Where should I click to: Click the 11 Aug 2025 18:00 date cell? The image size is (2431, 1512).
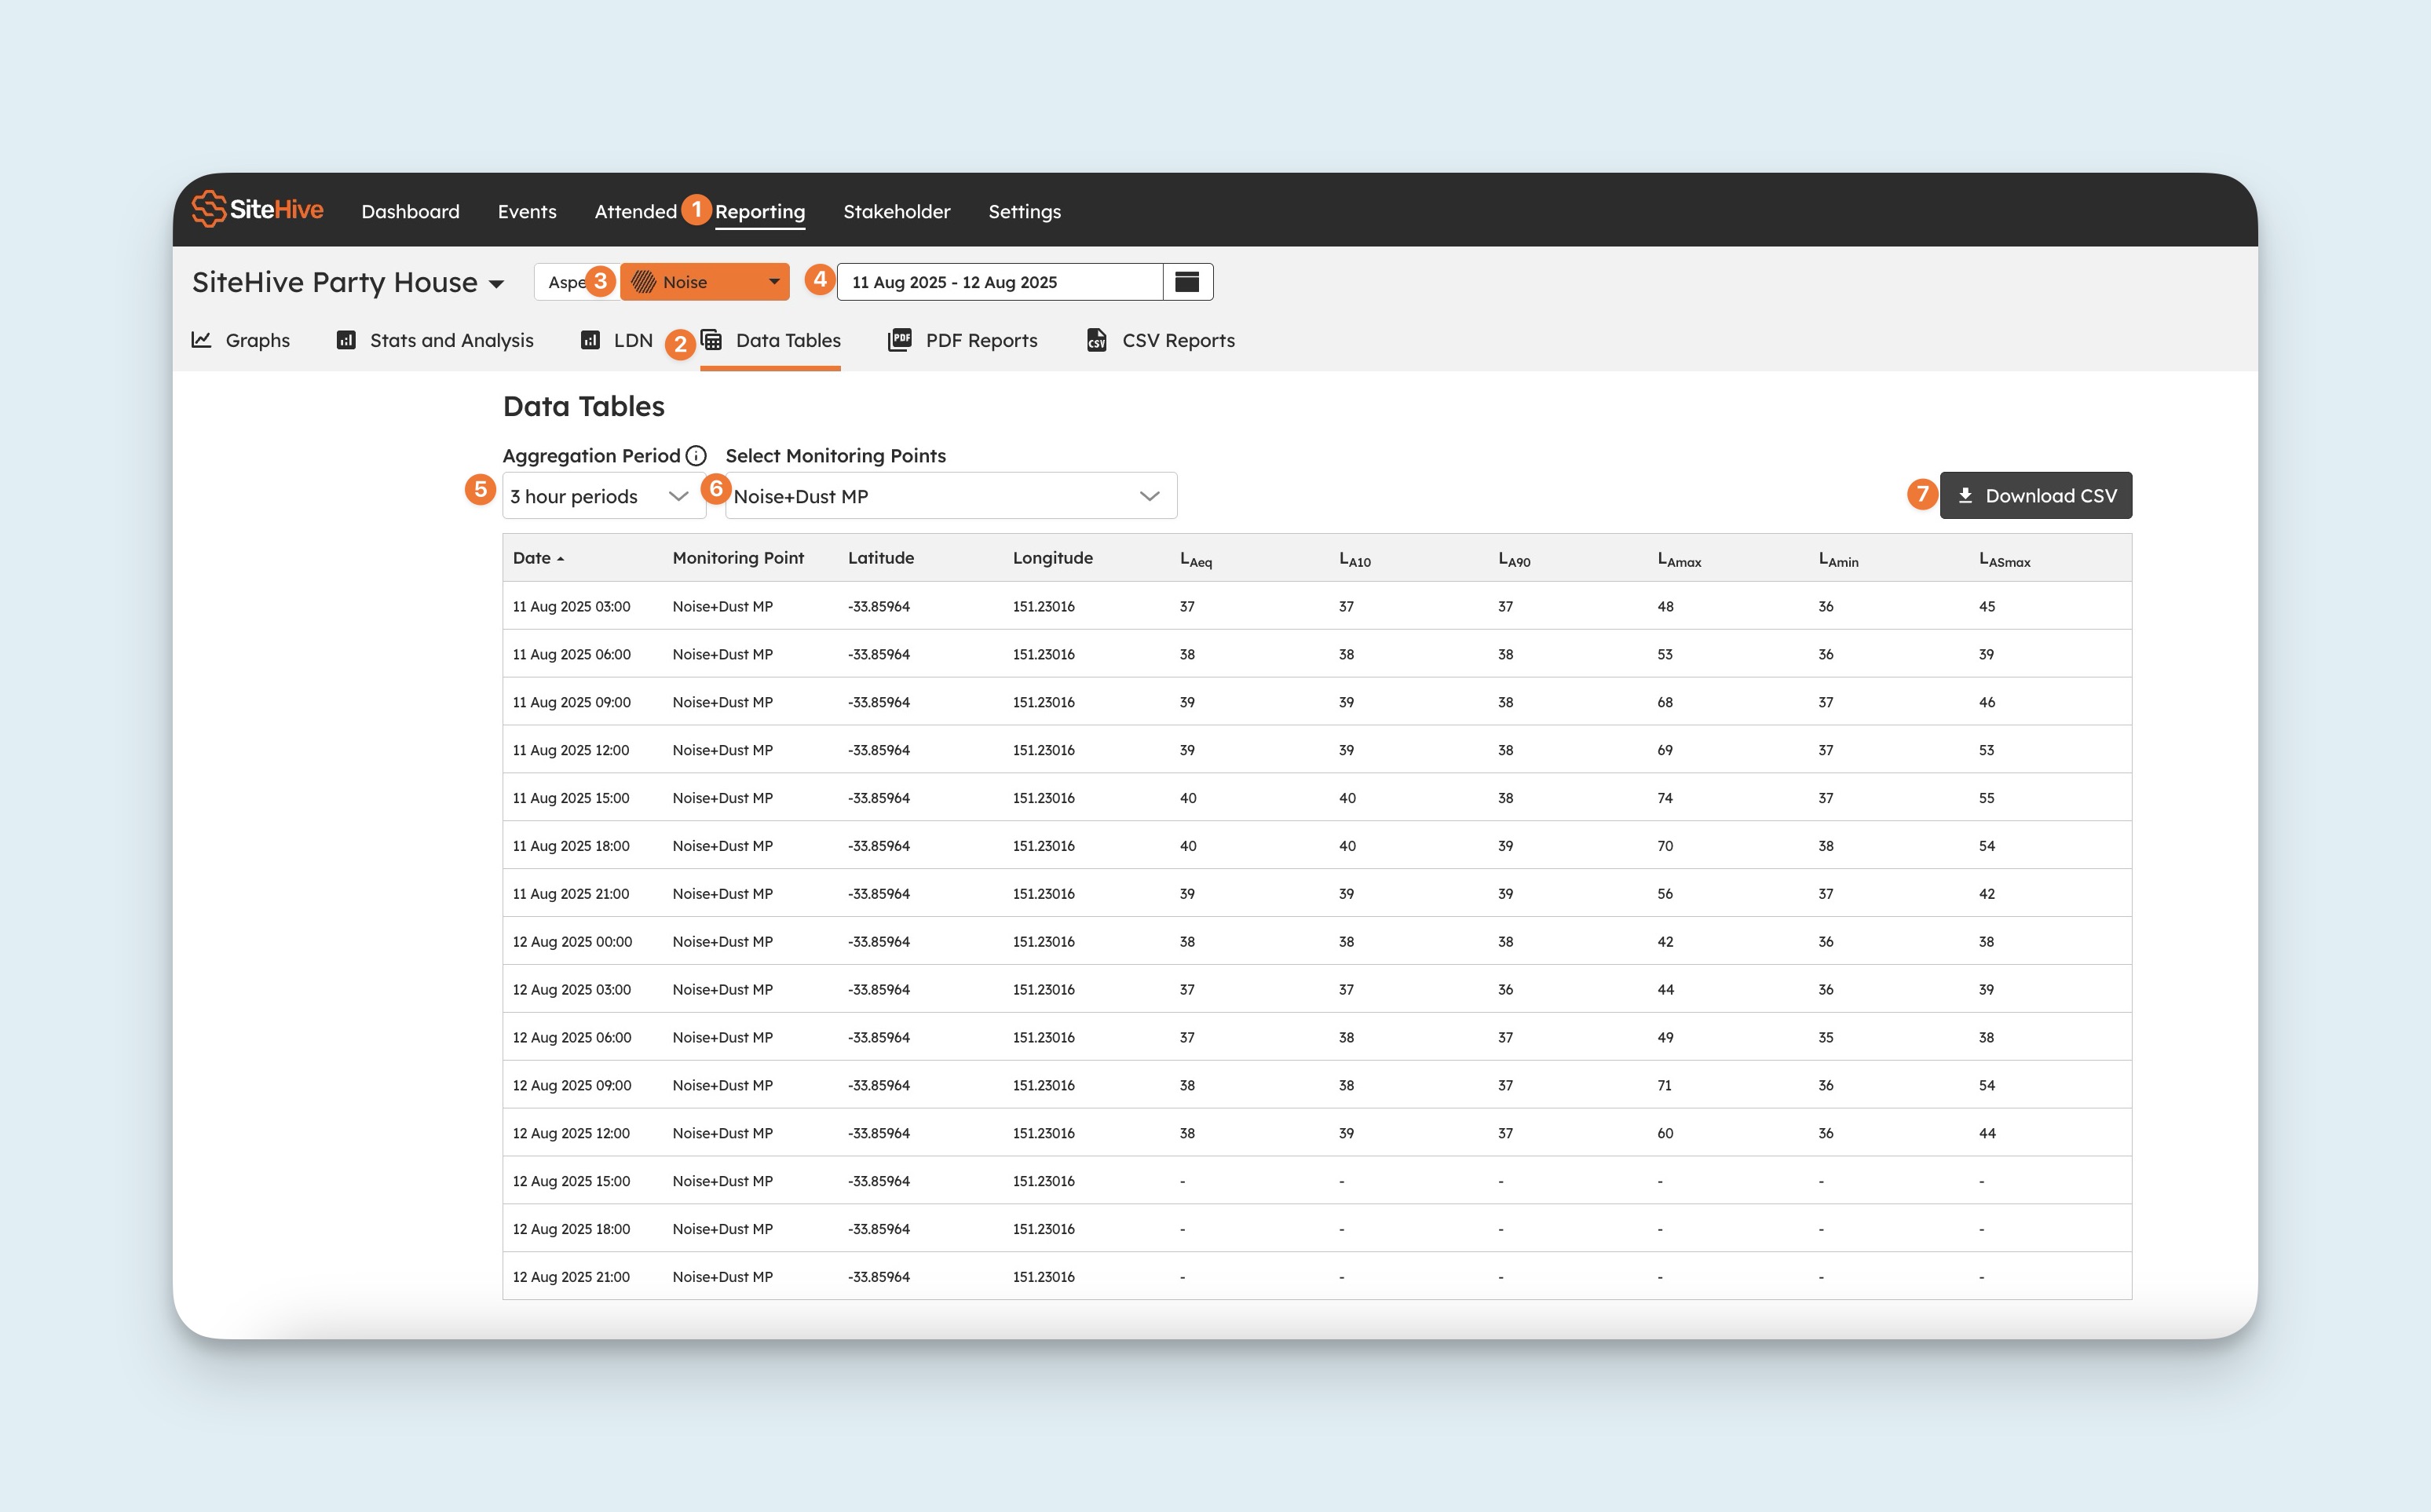tap(571, 846)
